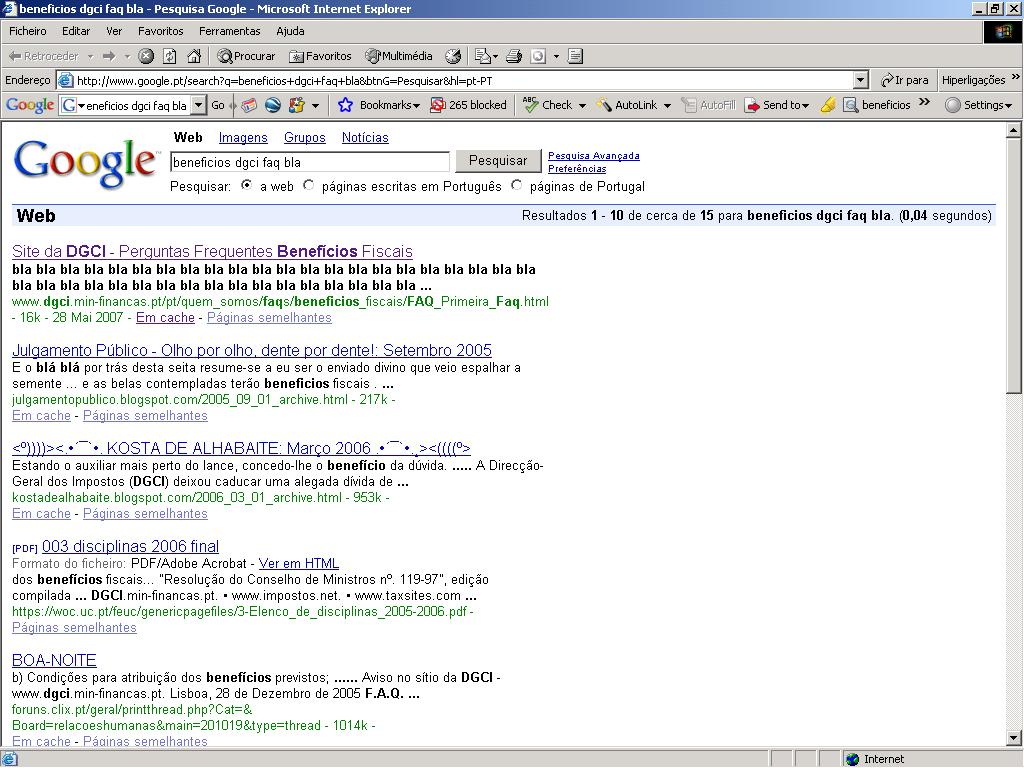This screenshot has height=768, width=1024.
Task: Open 'Julgamento Público' result link
Action: pyautogui.click(x=251, y=350)
